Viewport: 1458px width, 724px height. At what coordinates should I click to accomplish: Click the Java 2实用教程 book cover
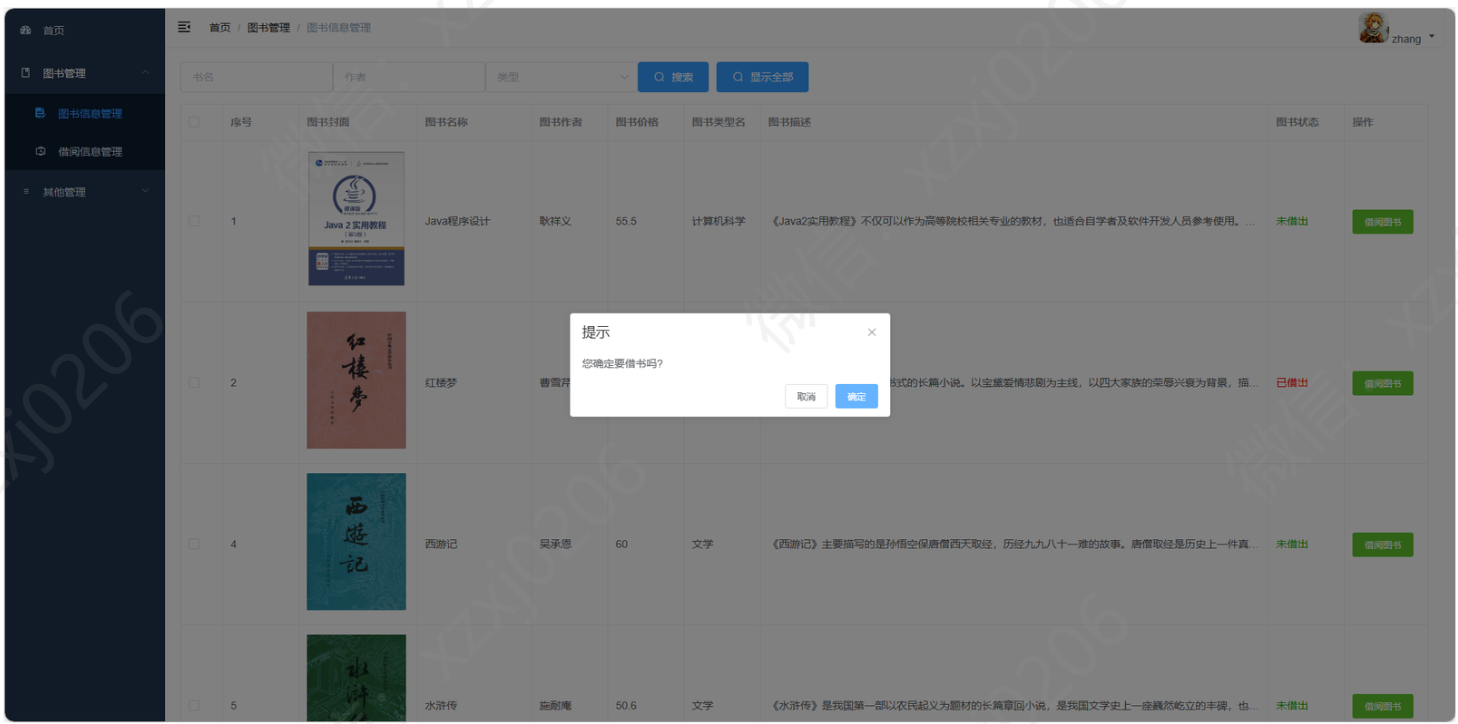(x=356, y=219)
